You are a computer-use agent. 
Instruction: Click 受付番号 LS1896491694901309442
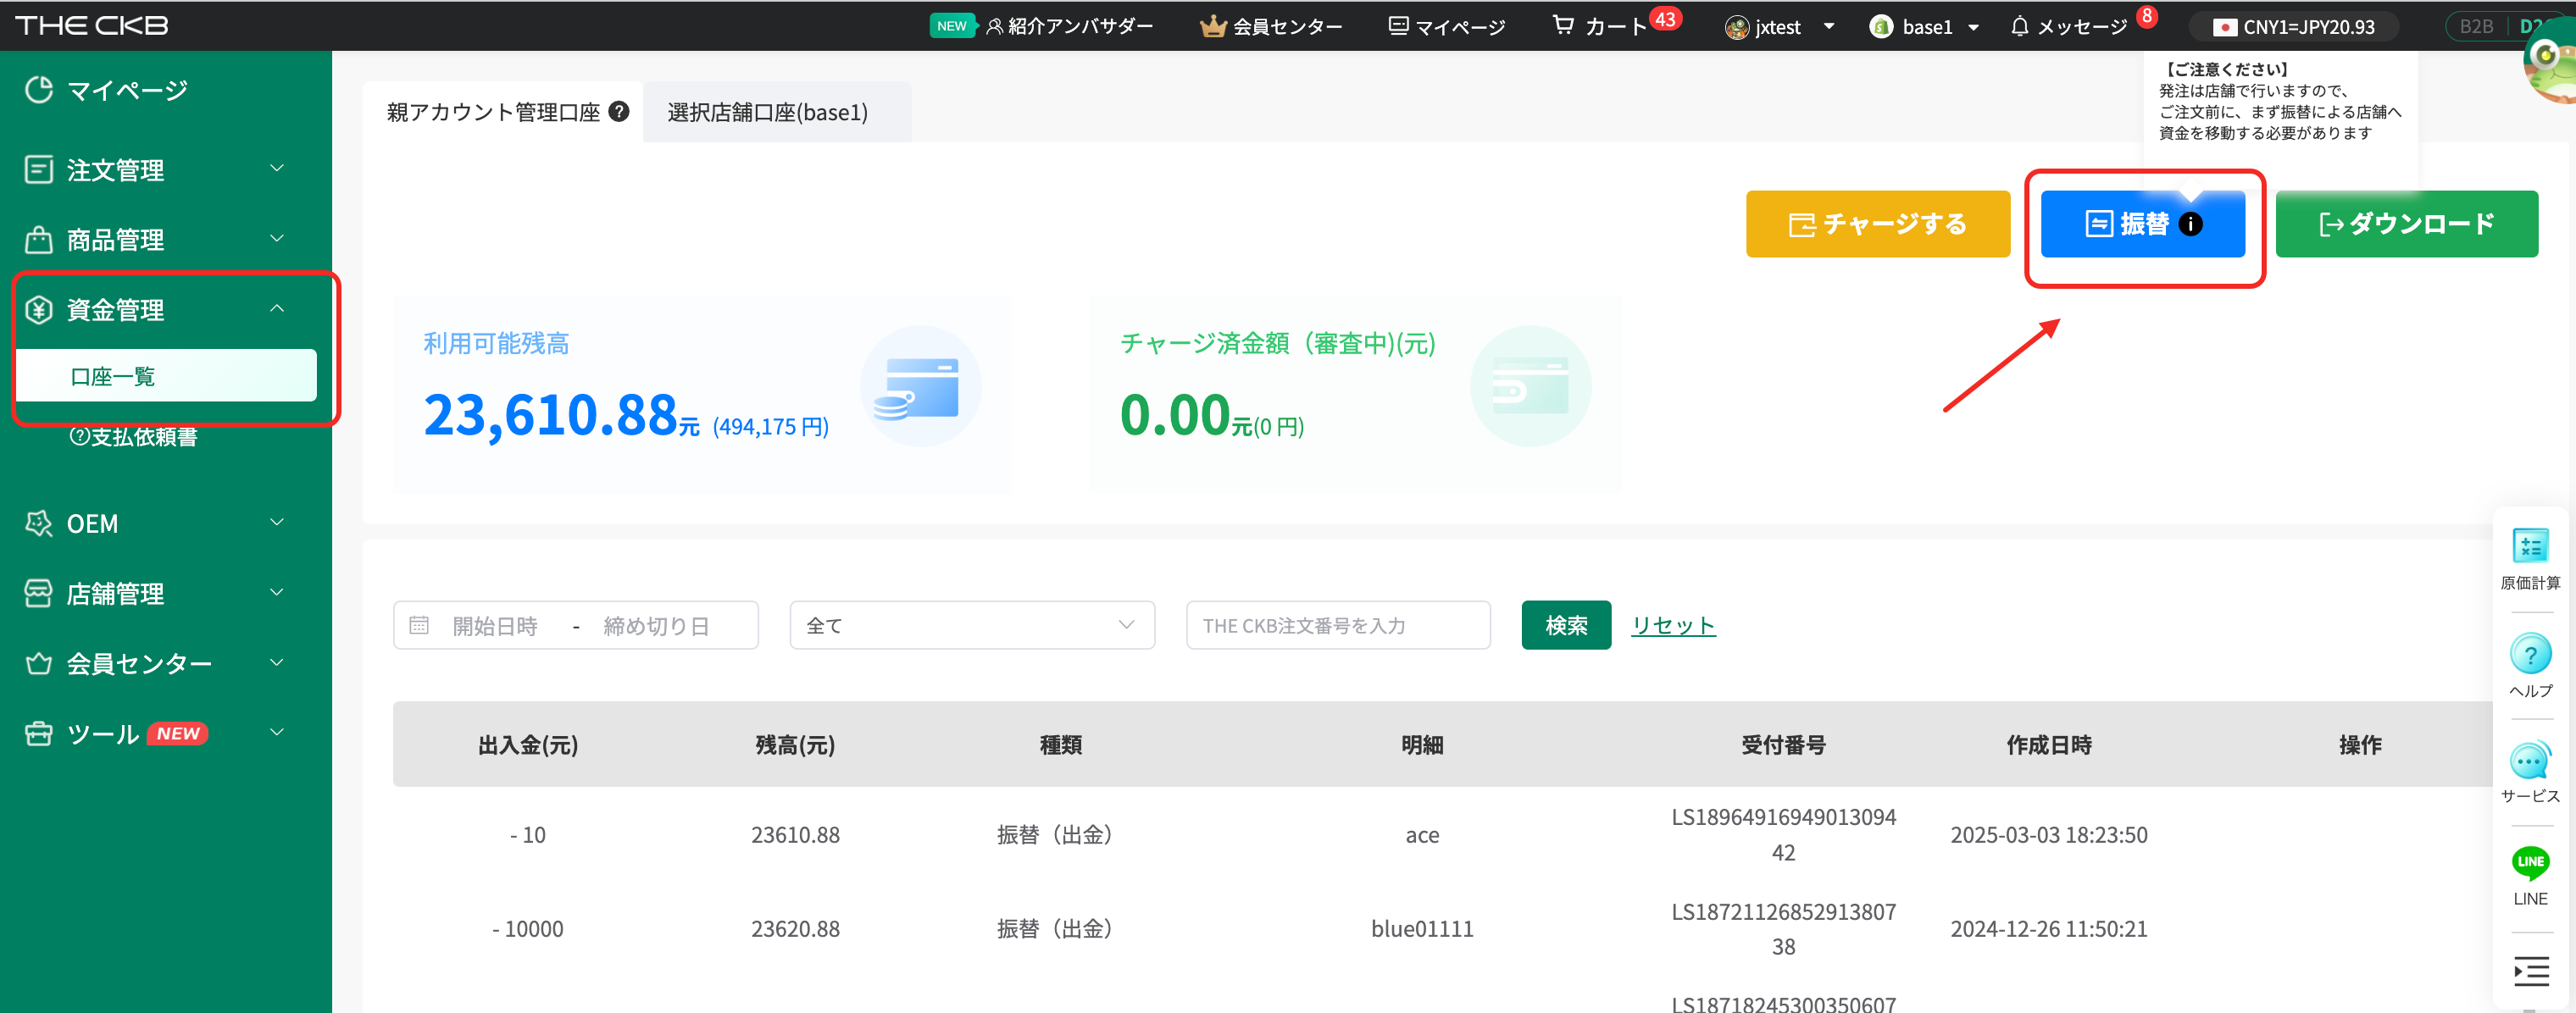(x=1783, y=835)
